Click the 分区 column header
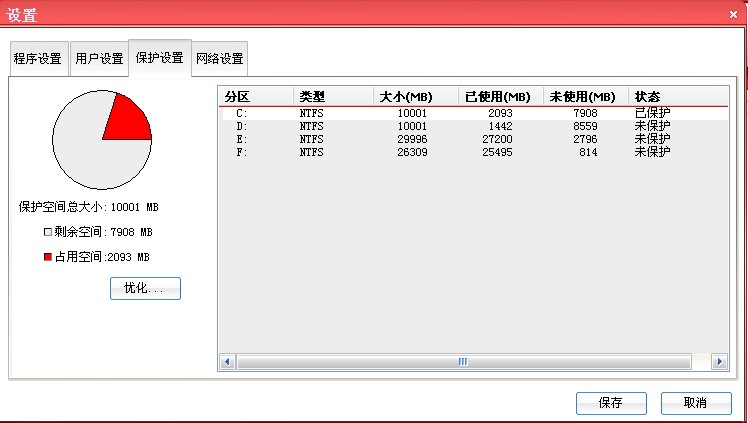Viewport: 748px width, 423px height. (256, 97)
